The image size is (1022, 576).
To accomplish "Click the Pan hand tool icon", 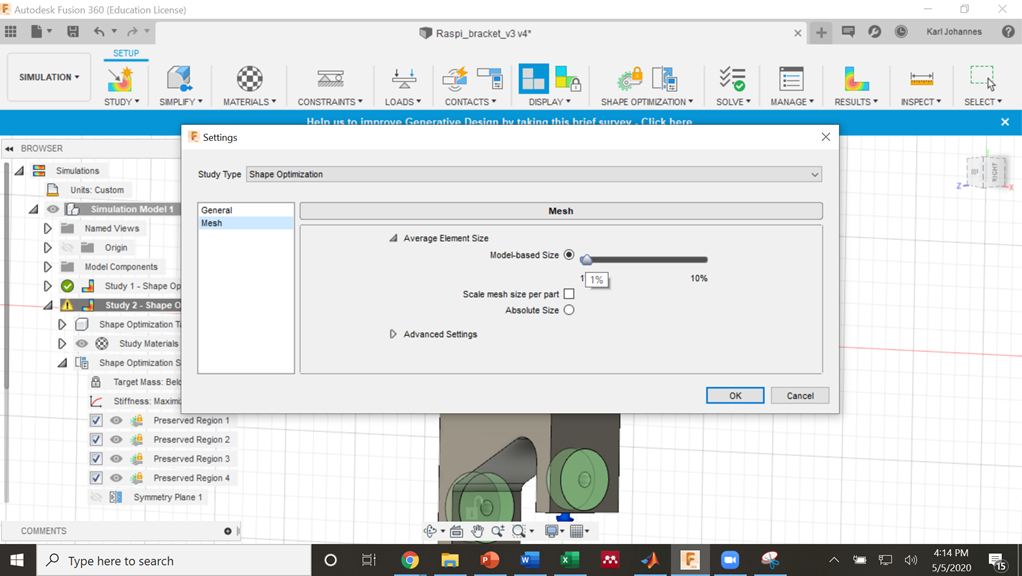I will 478,531.
